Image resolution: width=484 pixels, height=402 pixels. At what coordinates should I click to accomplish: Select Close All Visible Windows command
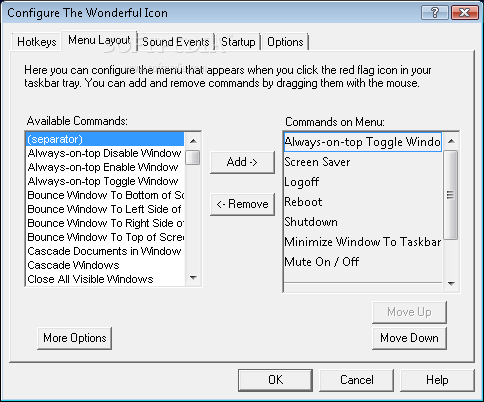[x=105, y=279]
